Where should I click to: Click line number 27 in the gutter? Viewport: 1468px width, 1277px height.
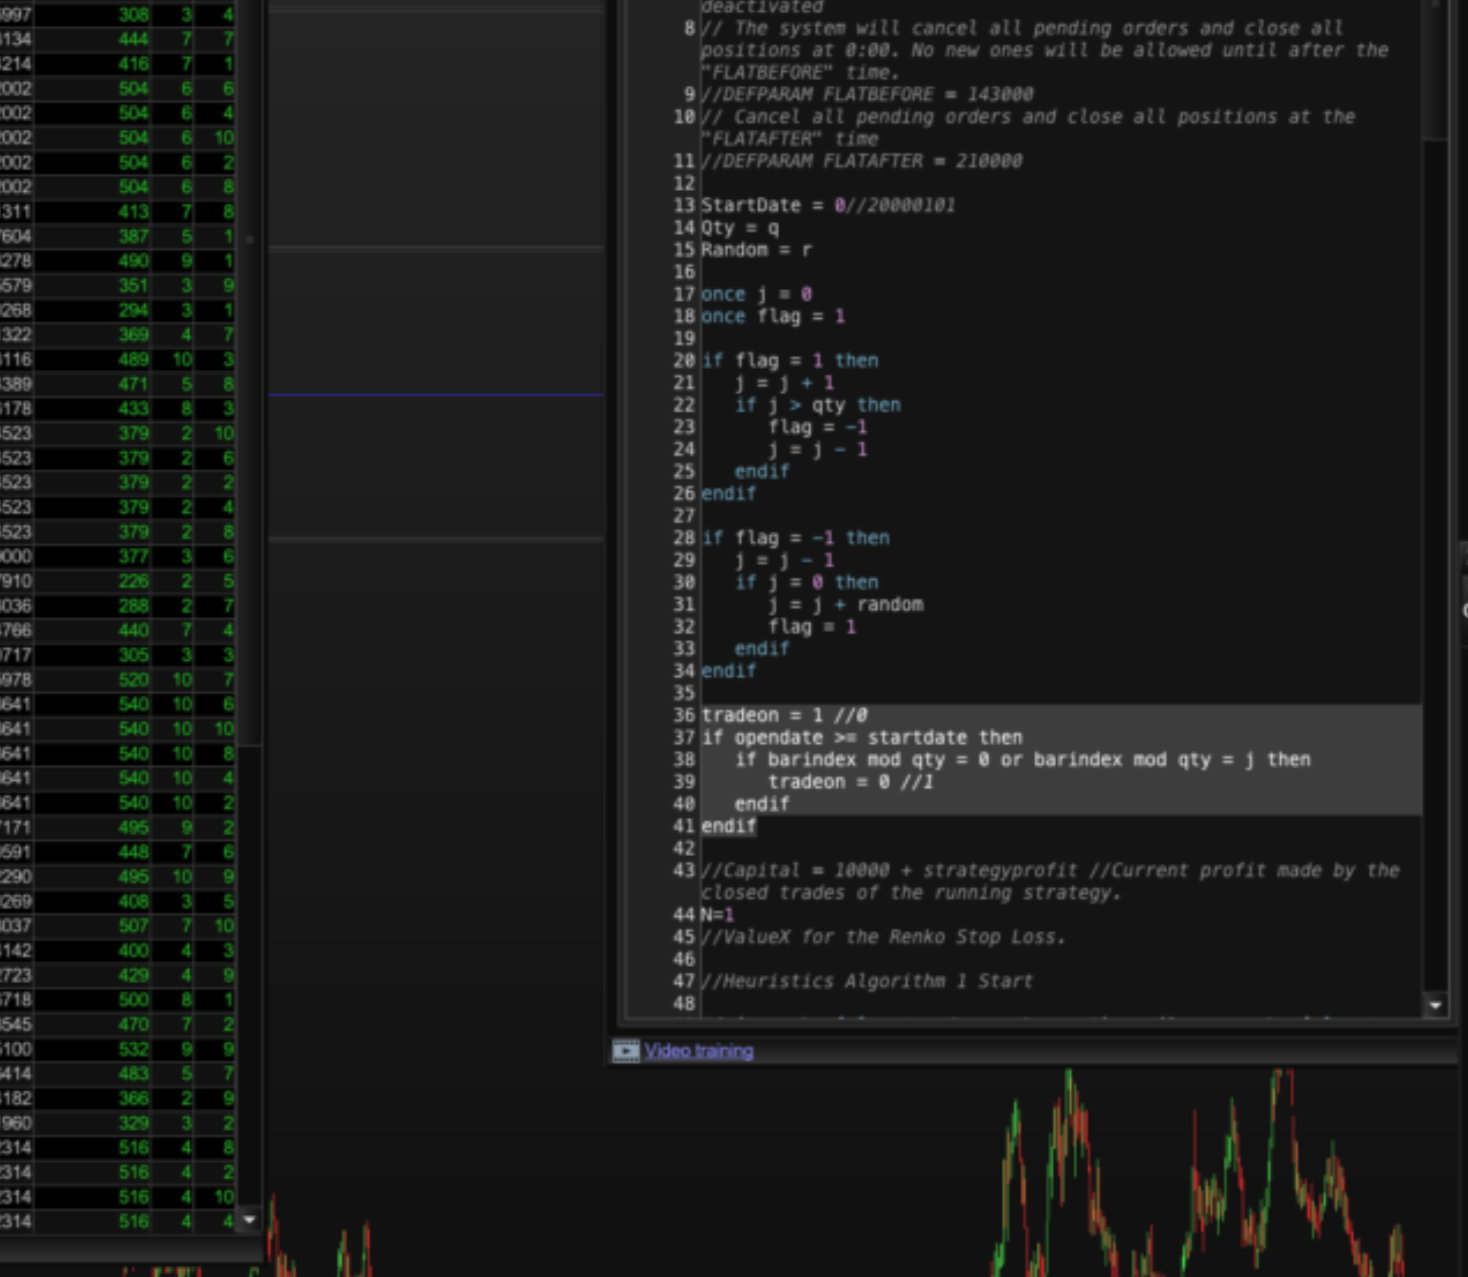point(684,516)
